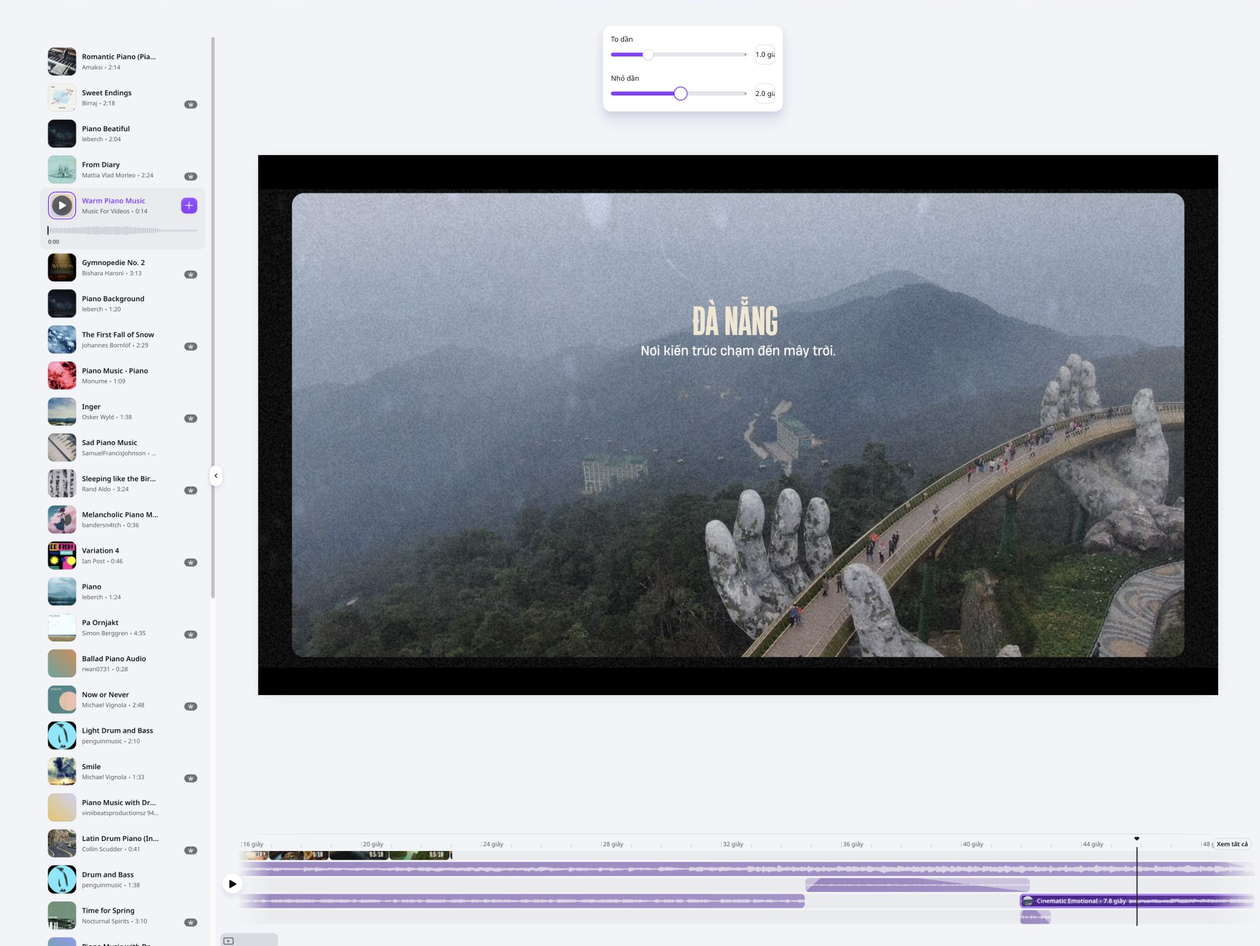The height and width of the screenshot is (946, 1260).
Task: Click the Nhỏ dần fade-out slider handle
Action: (x=680, y=93)
